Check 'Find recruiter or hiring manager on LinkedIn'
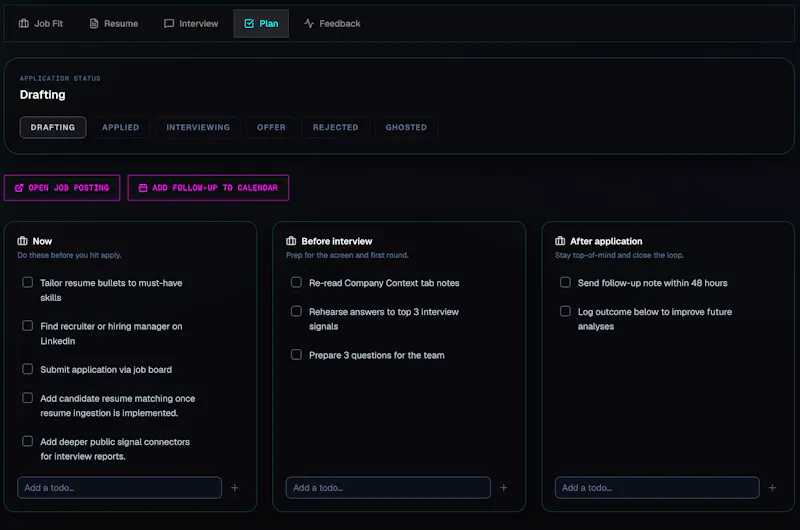The width and height of the screenshot is (800, 530). click(x=28, y=326)
